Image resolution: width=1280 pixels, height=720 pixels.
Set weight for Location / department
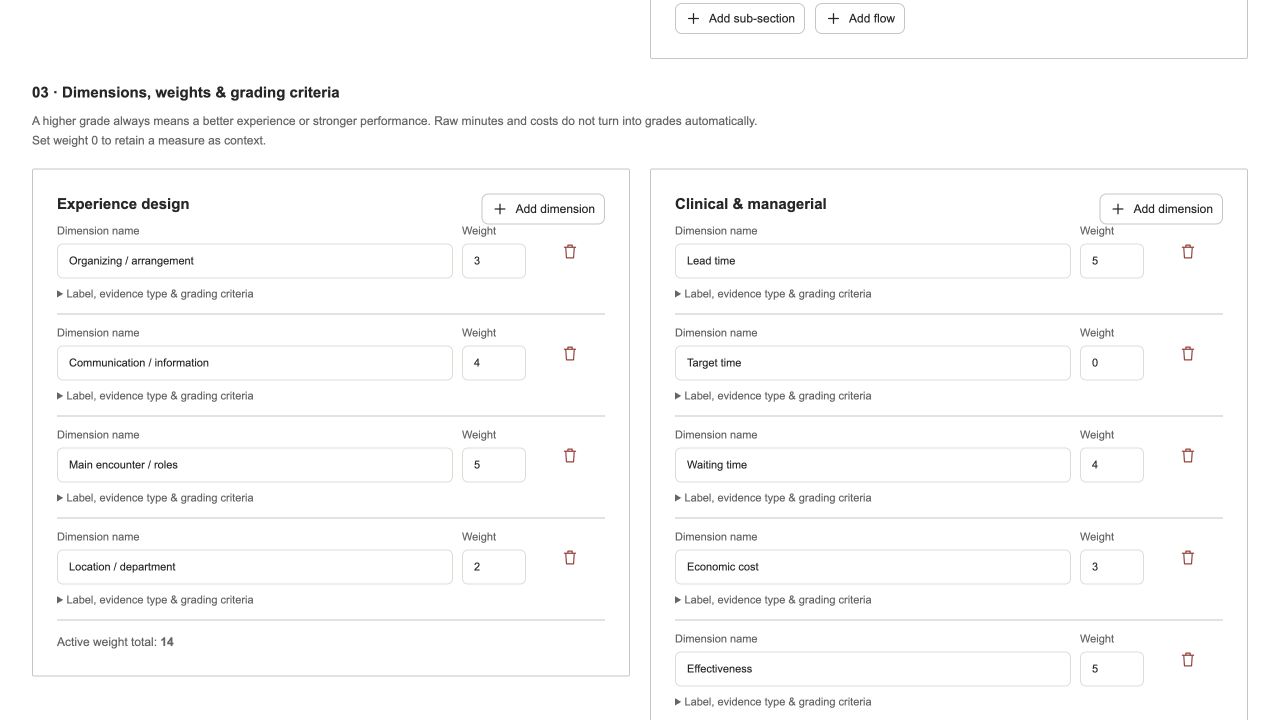tap(494, 567)
